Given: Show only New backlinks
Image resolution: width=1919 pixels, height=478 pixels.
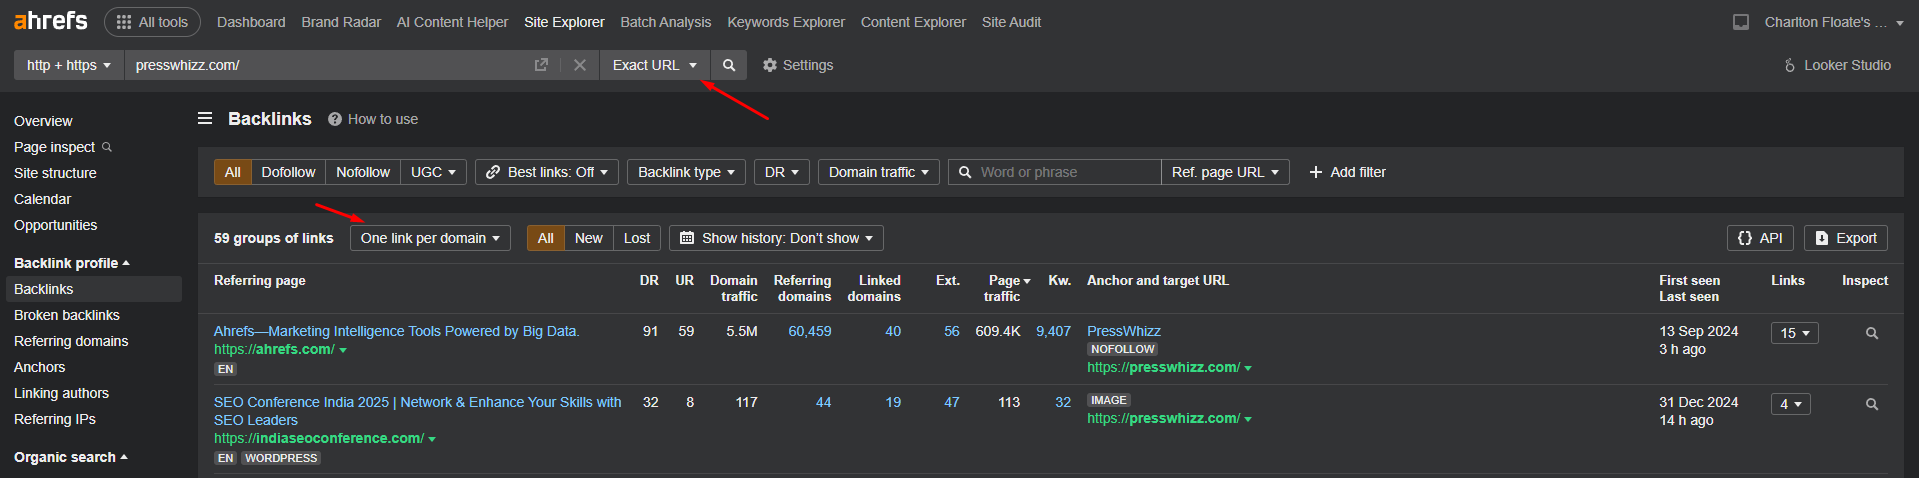Looking at the screenshot, I should pyautogui.click(x=589, y=238).
